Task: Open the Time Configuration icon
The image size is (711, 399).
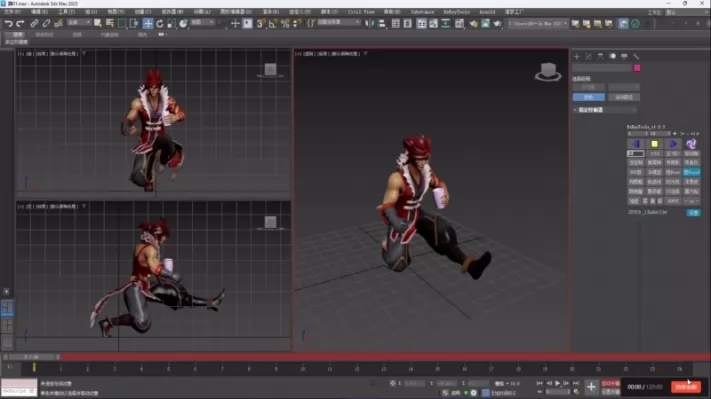Action: click(x=576, y=392)
